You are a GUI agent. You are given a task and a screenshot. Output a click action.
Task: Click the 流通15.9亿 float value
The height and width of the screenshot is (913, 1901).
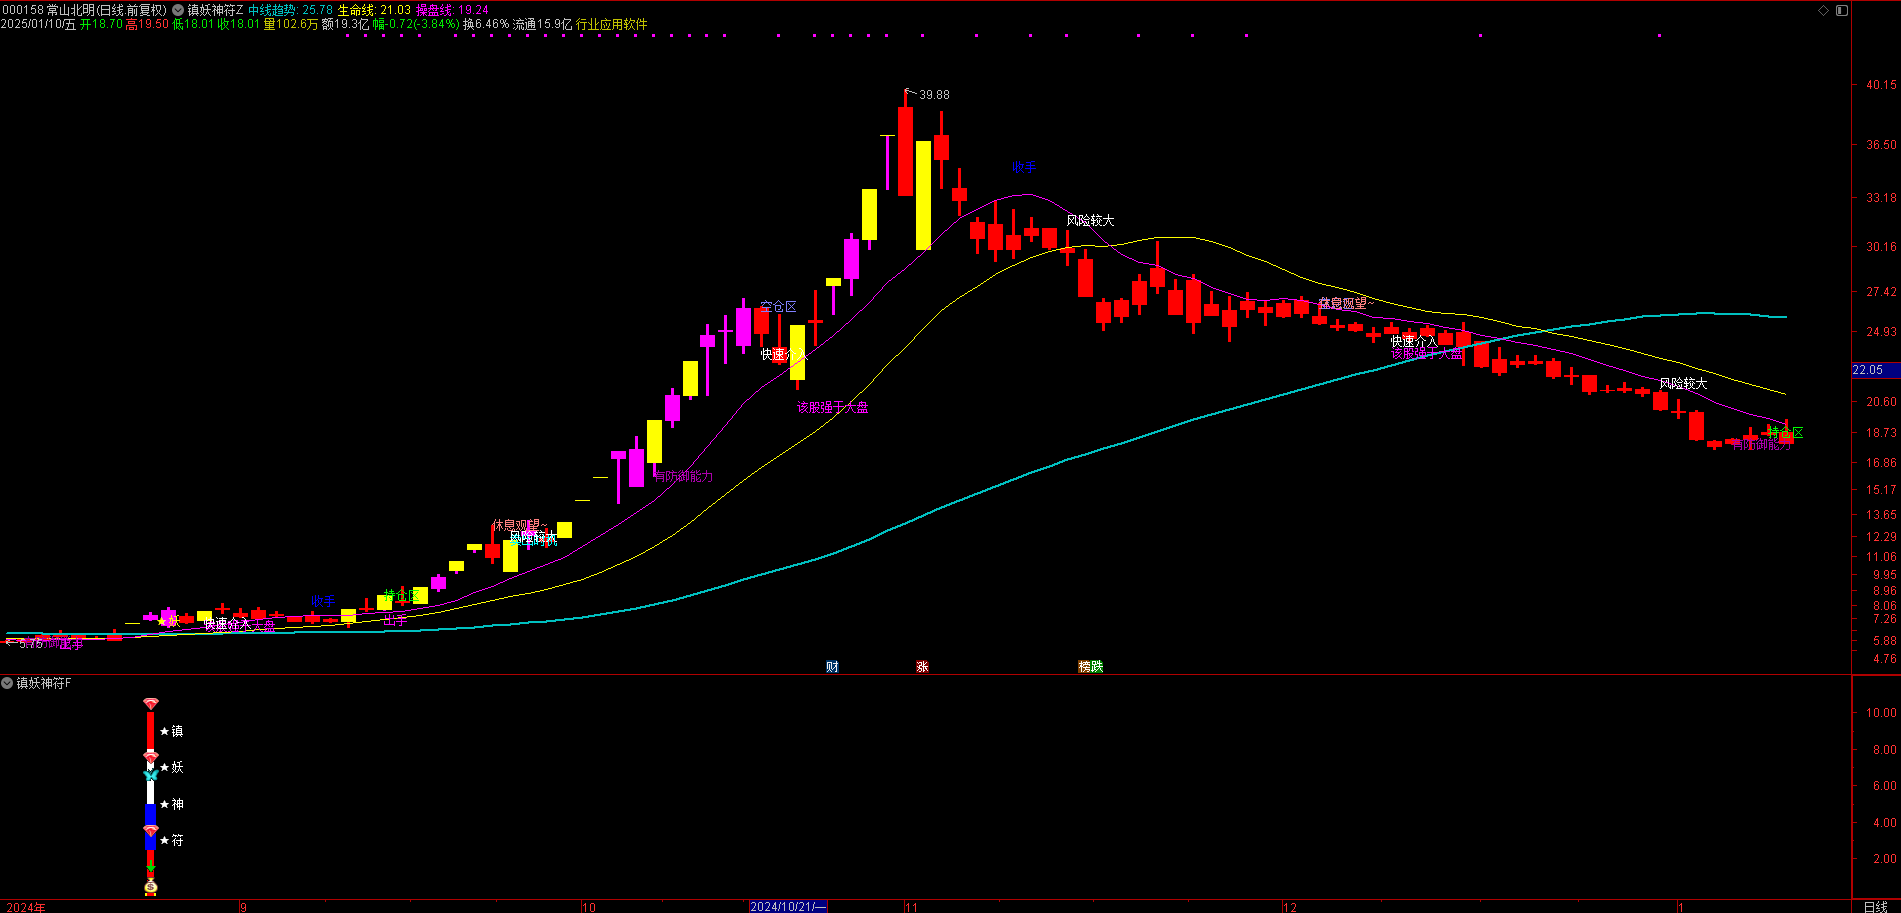543,24
